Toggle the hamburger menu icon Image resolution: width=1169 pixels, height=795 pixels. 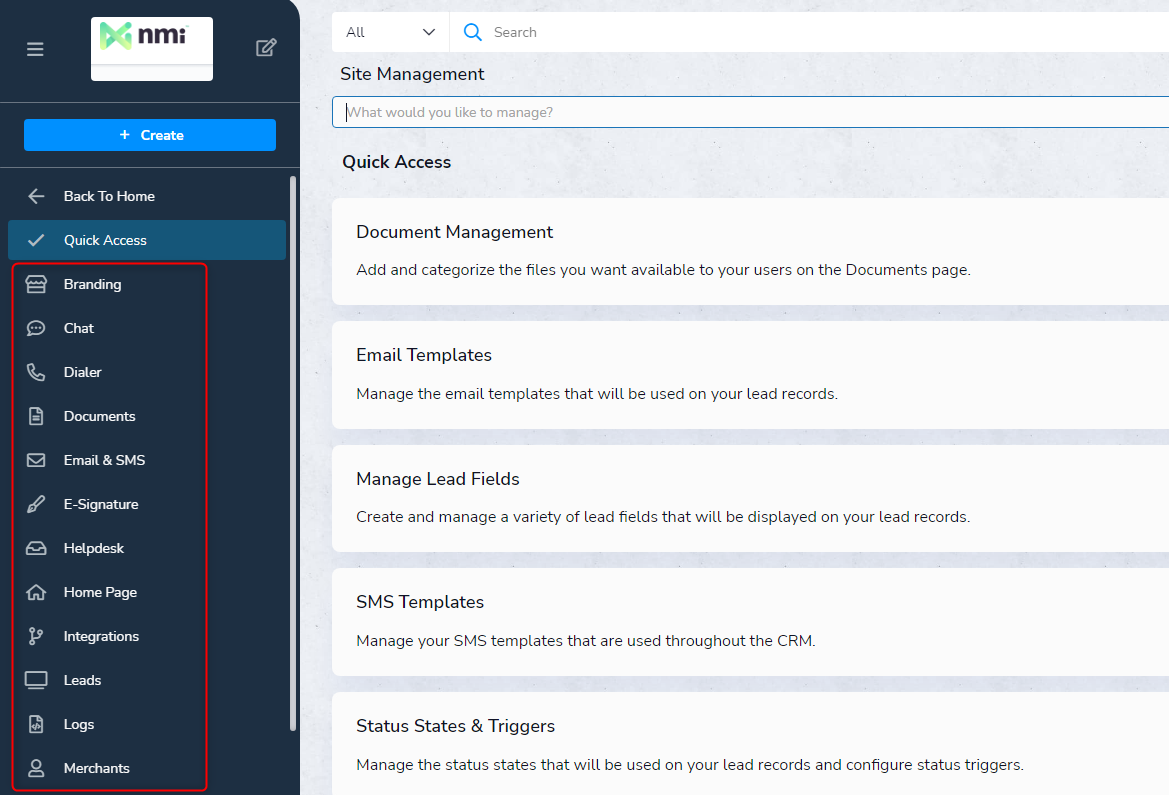click(35, 49)
